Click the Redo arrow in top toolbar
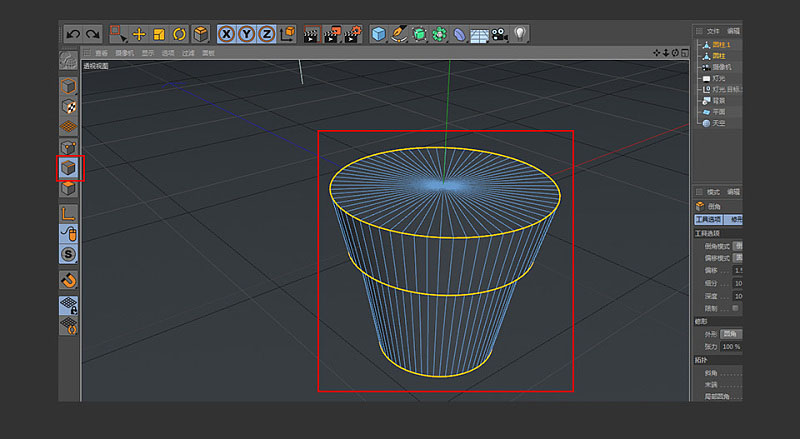This screenshot has width=800, height=439. click(92, 34)
